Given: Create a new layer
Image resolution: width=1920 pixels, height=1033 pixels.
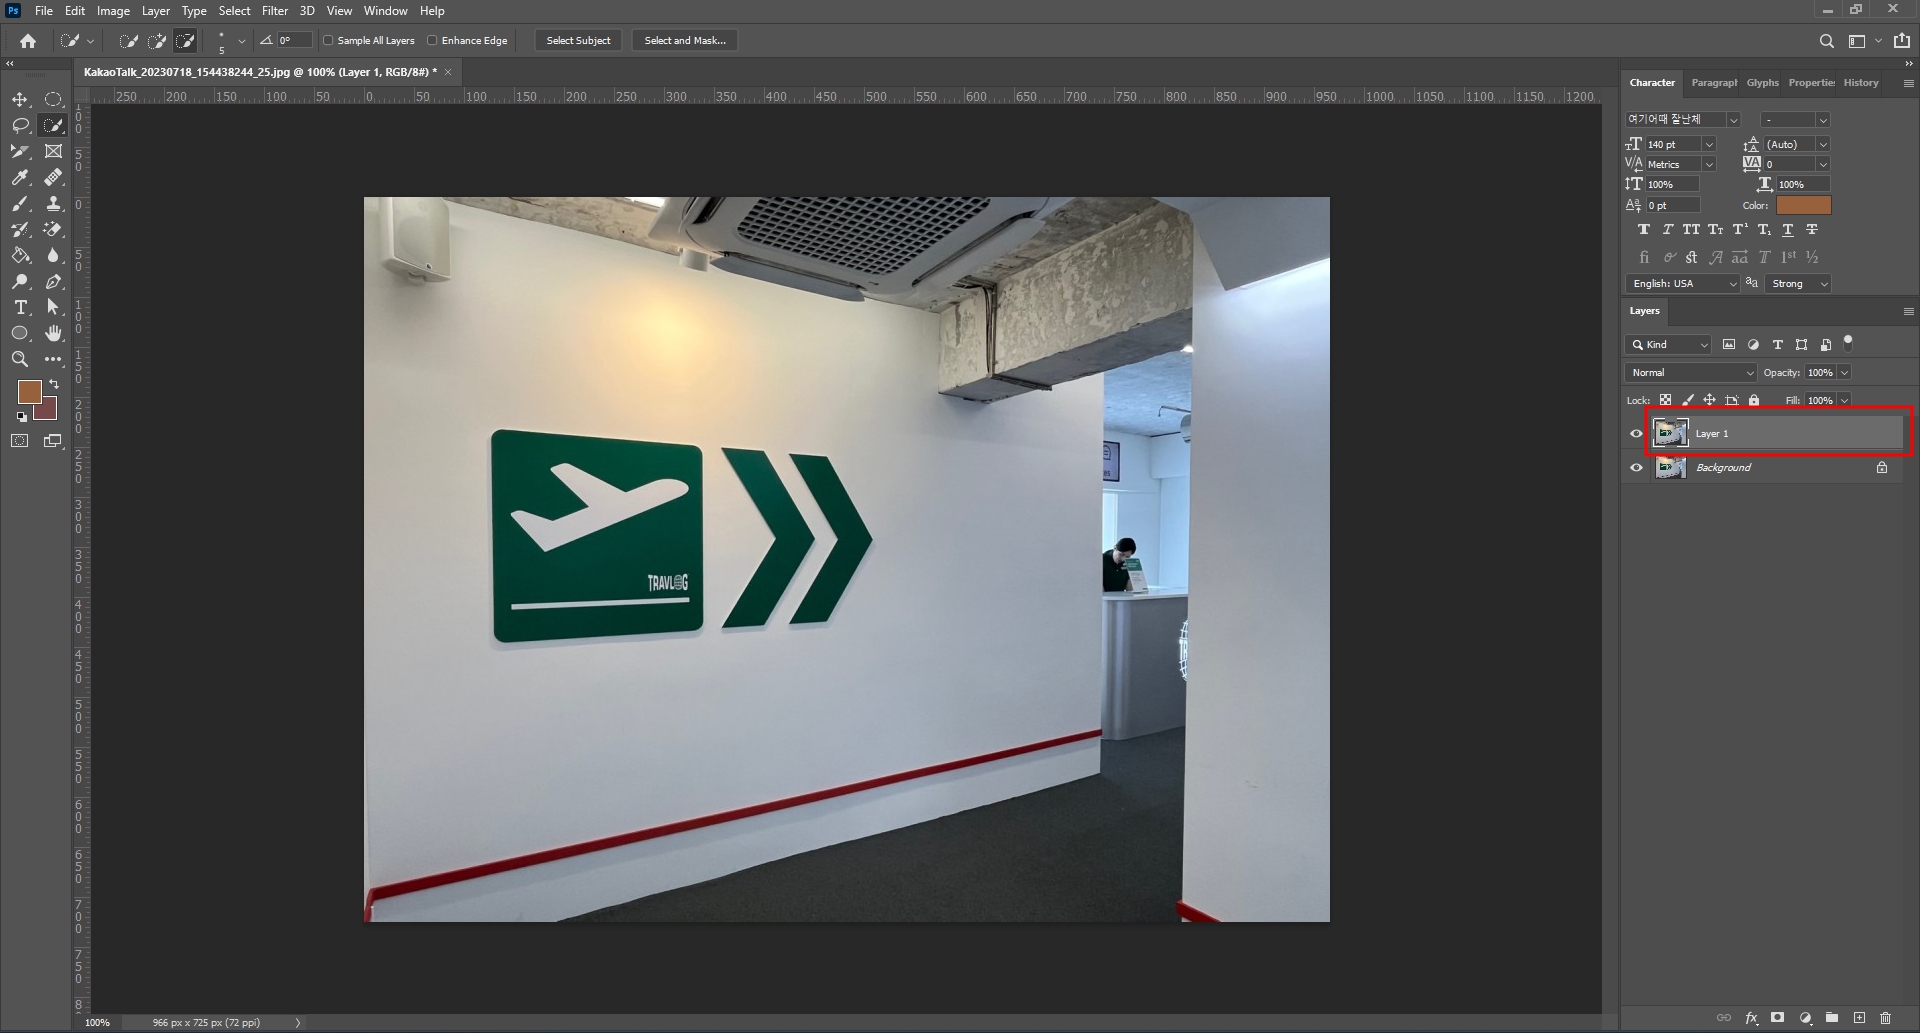Looking at the screenshot, I should coord(1859,1018).
